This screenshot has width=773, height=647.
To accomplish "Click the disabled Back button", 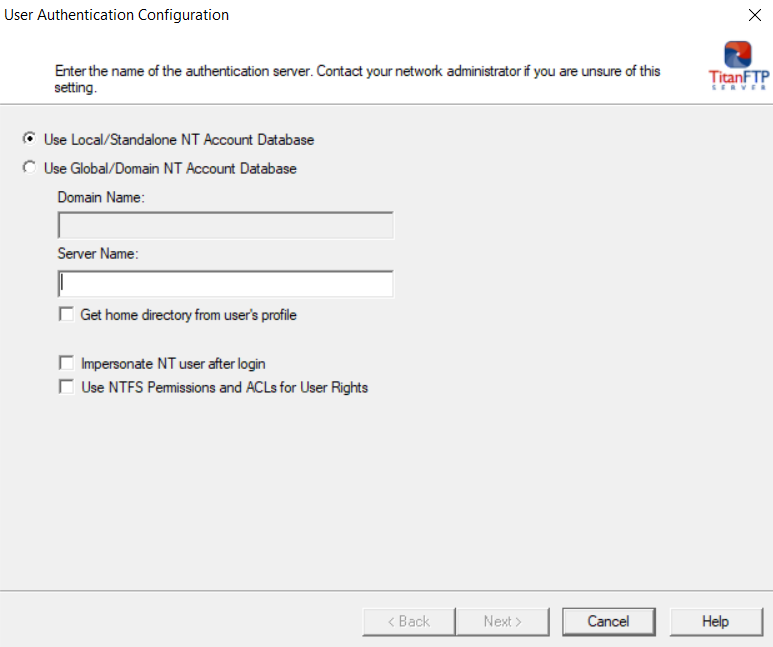I will pyautogui.click(x=408, y=621).
